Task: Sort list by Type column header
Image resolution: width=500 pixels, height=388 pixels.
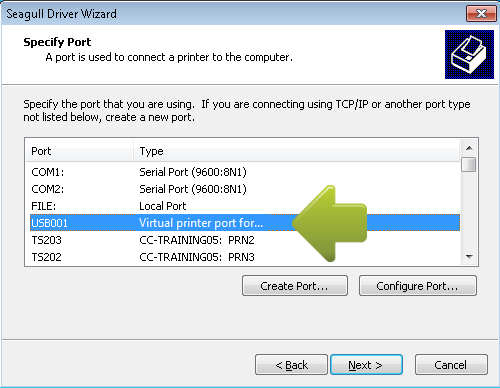Action: coord(297,151)
